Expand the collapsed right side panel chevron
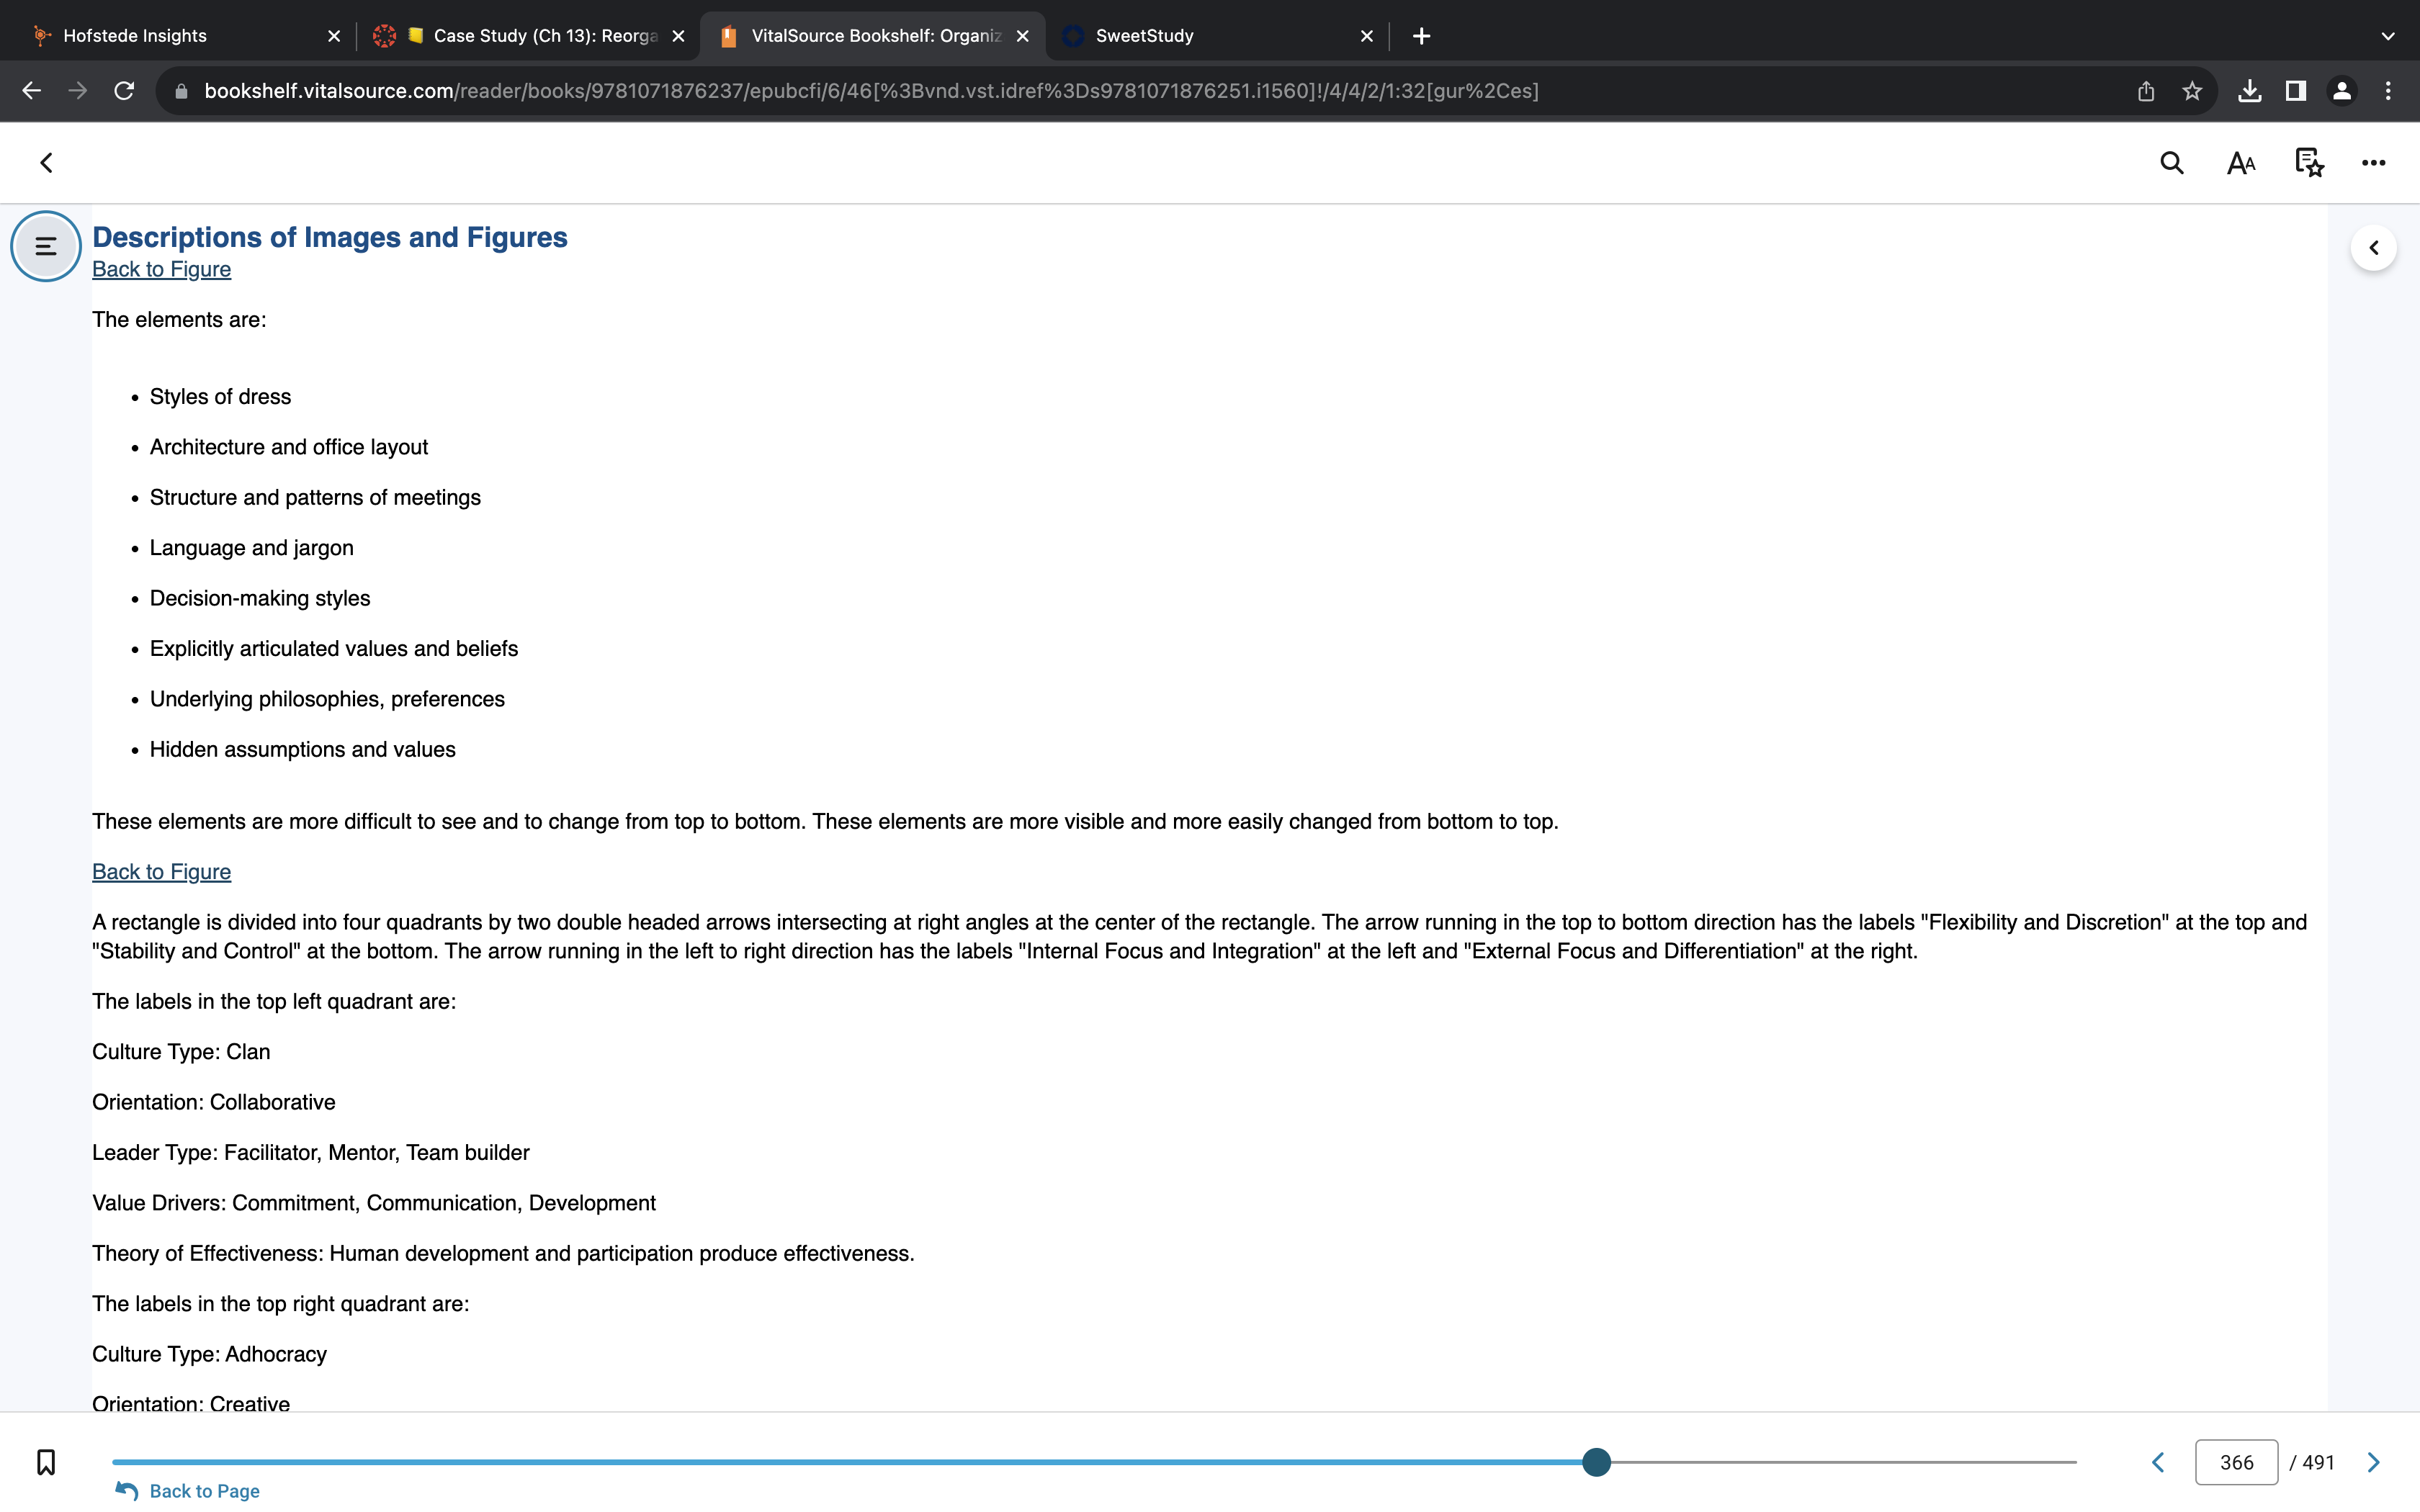 [2373, 248]
